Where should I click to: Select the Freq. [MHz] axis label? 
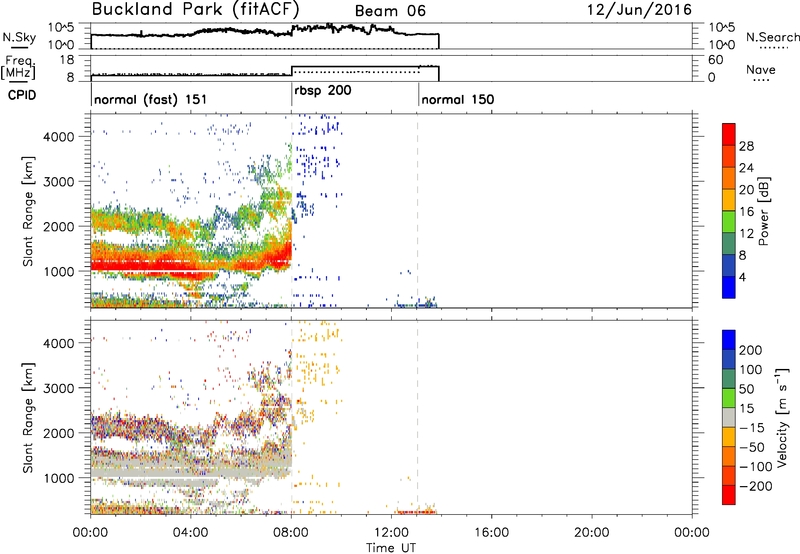point(19,68)
